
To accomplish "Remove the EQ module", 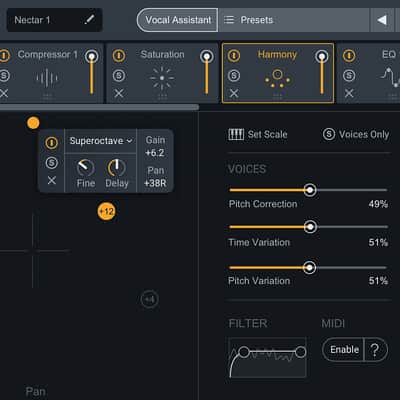I will [x=349, y=93].
